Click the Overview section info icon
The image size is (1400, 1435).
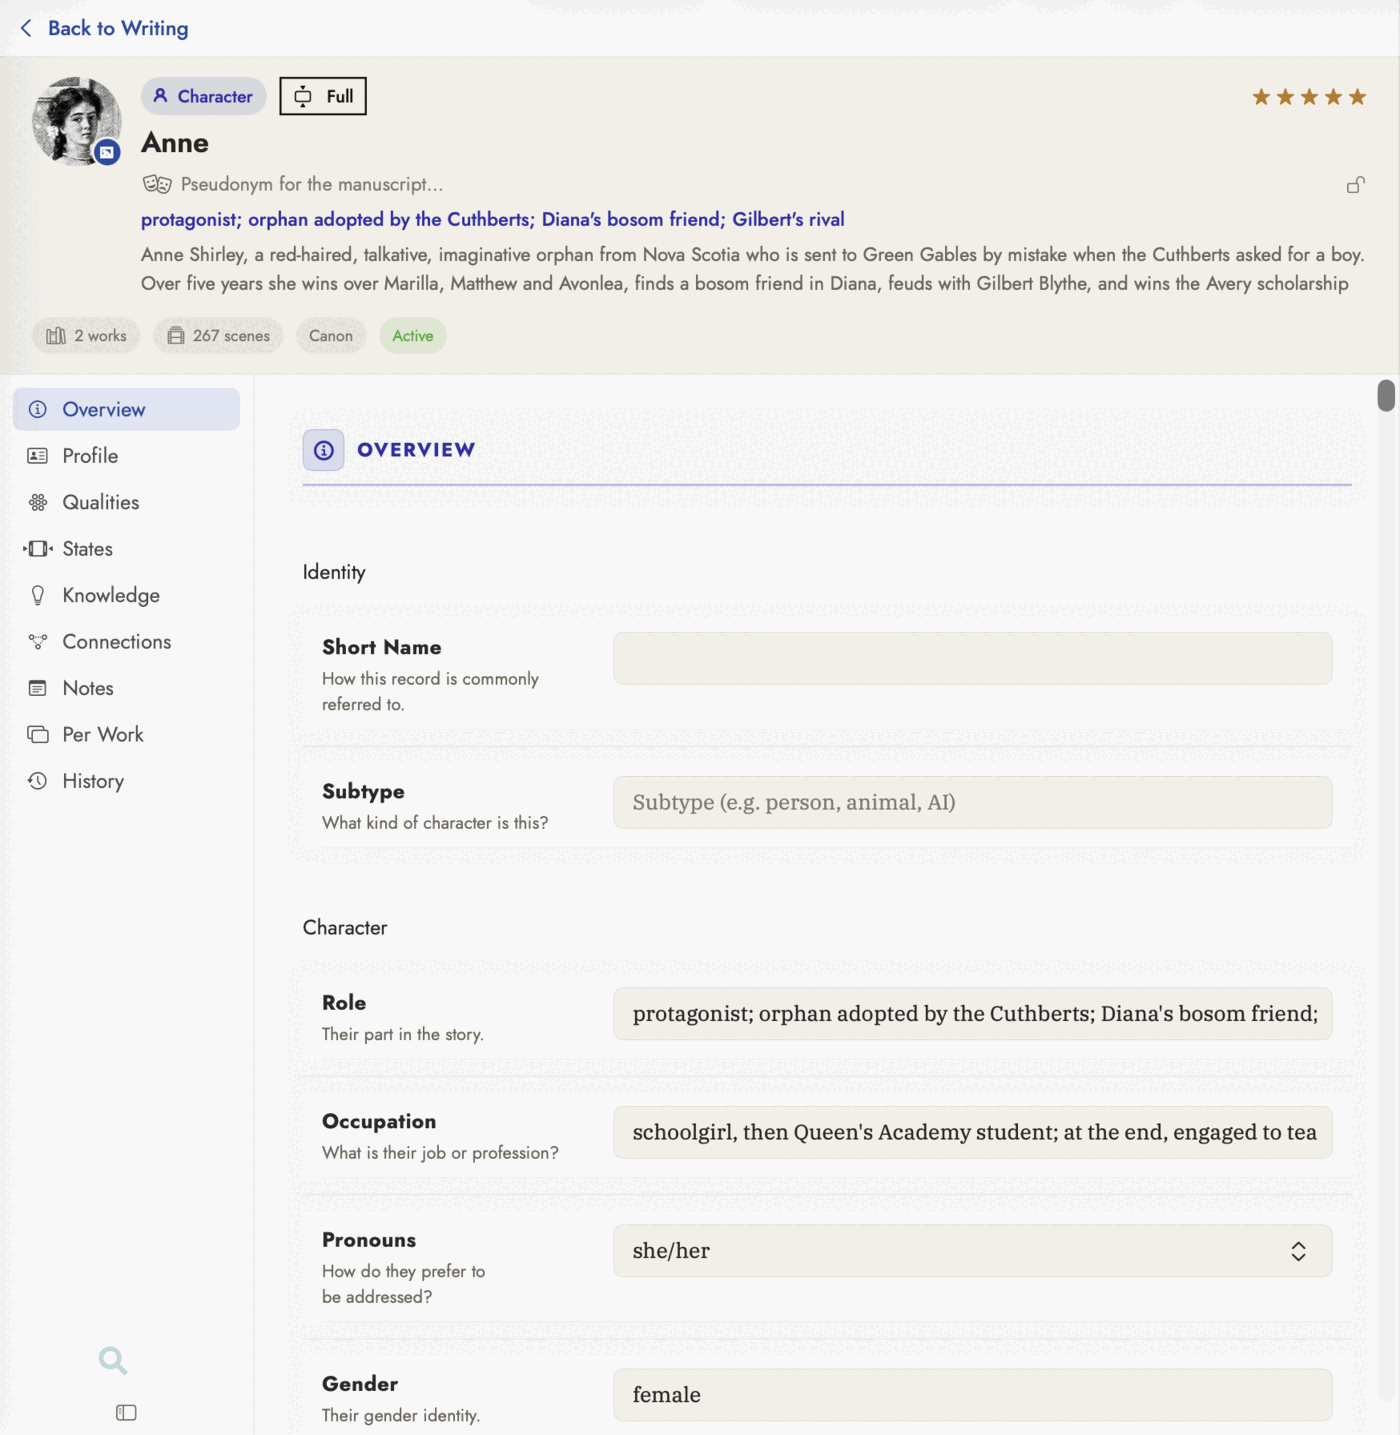[324, 450]
